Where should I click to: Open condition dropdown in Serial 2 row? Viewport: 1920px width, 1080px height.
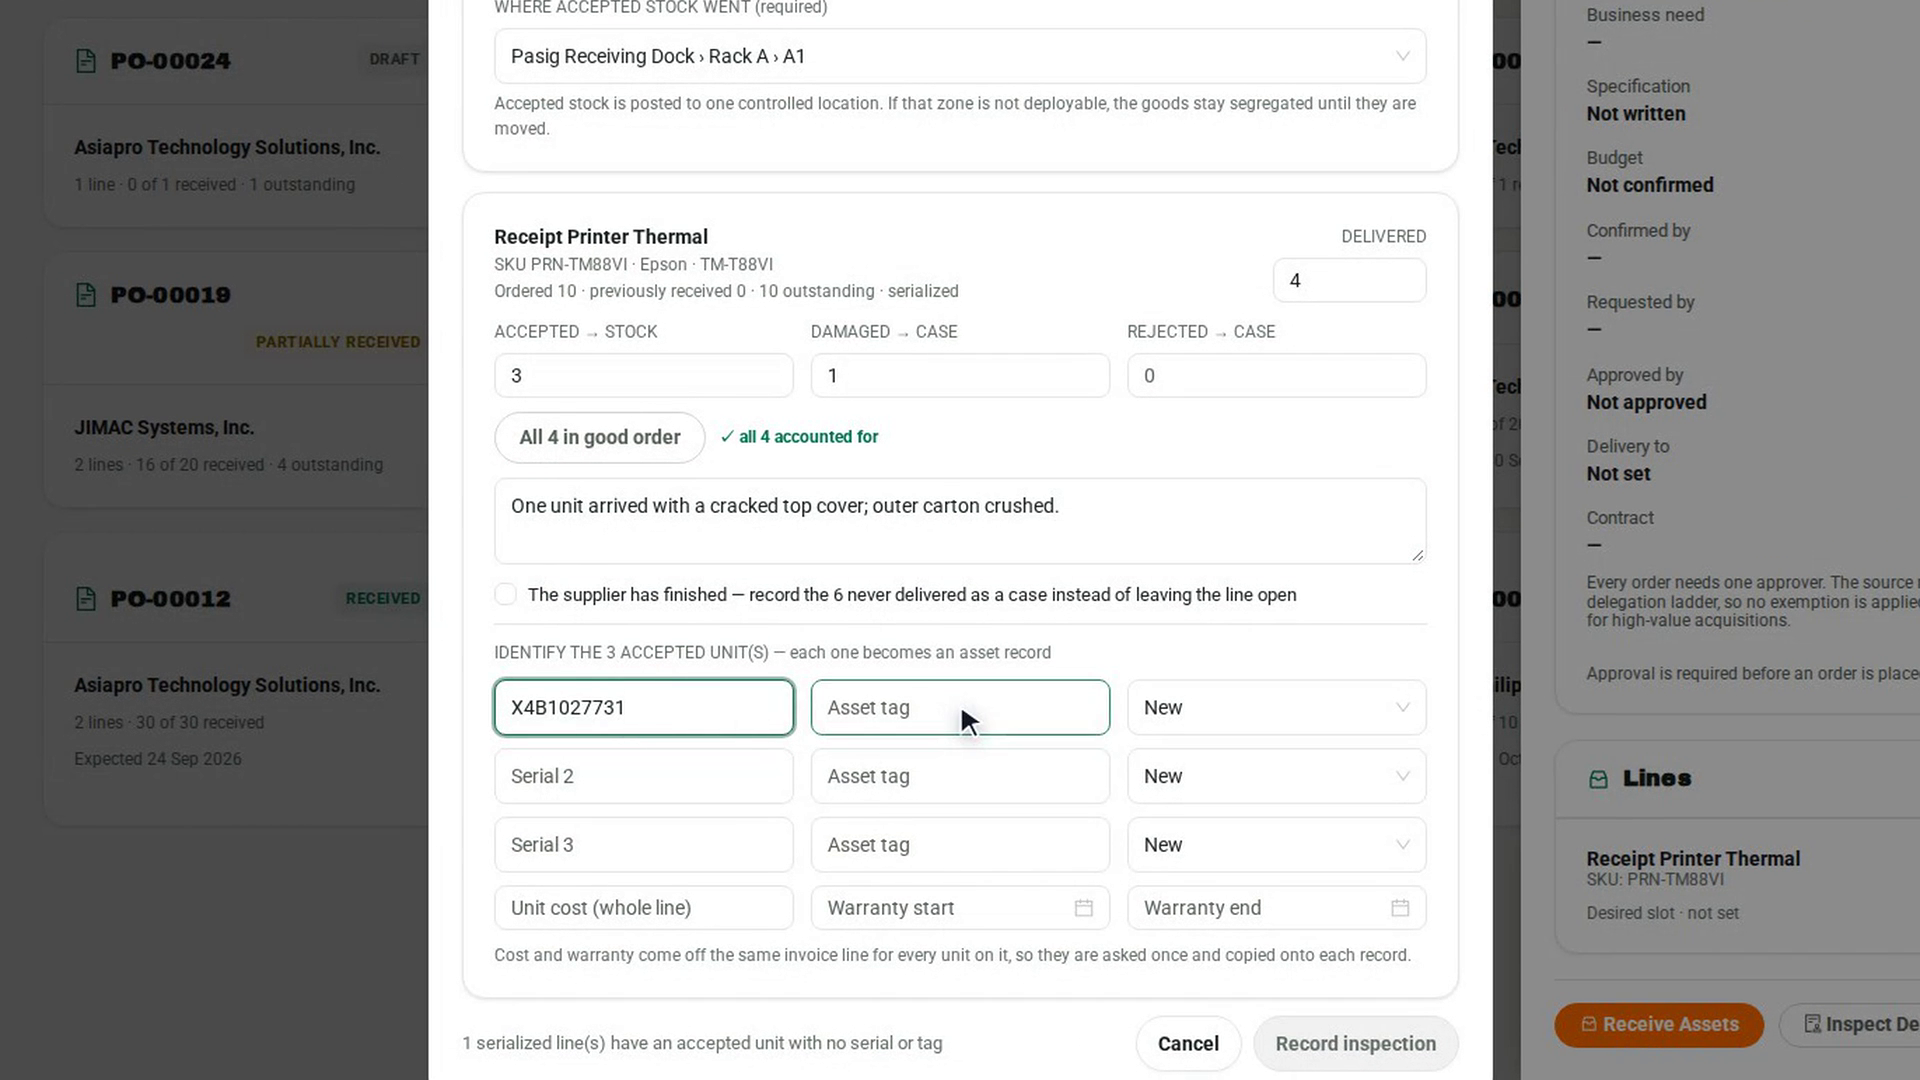click(x=1277, y=776)
